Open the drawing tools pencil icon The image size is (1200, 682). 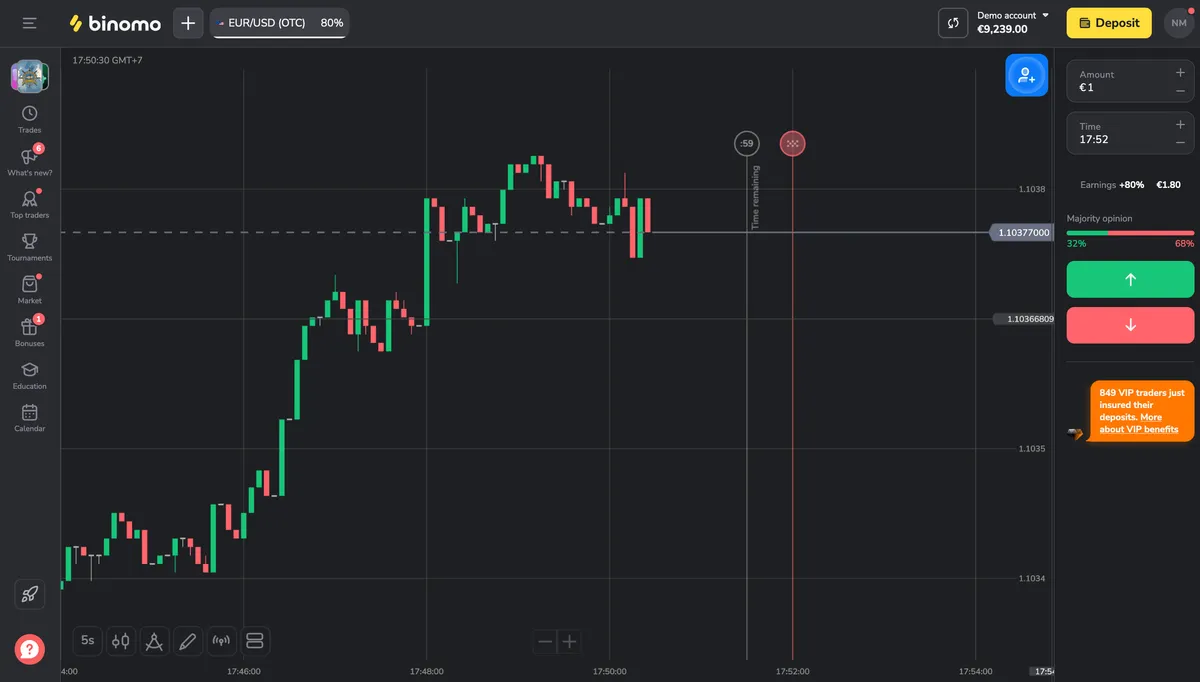[x=187, y=640]
